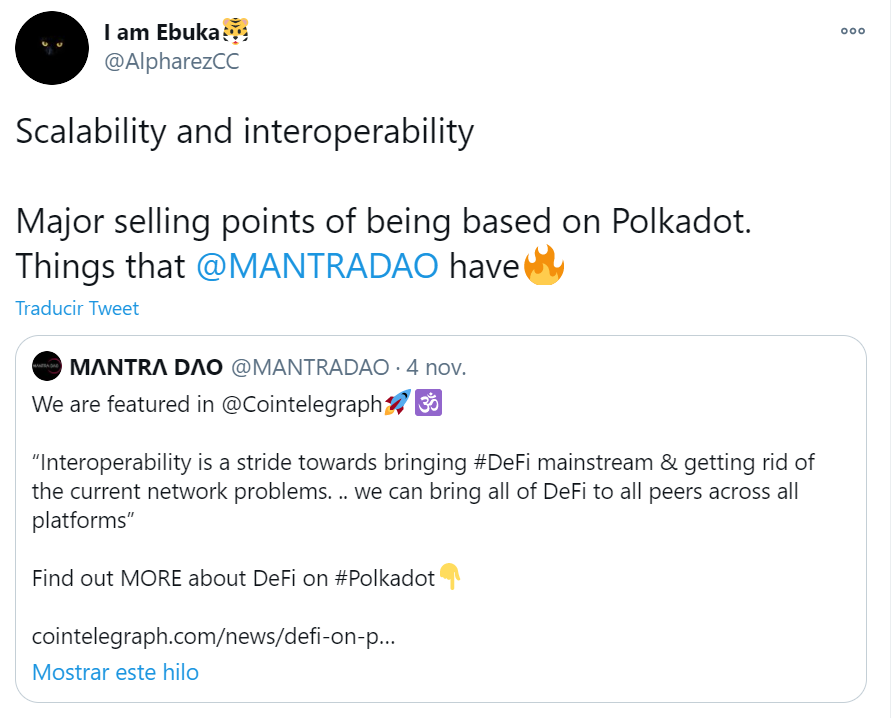This screenshot has height=718, width=892.
Task: Click the tiger emoji beside Ebuka's name
Action: pyautogui.click(x=234, y=32)
